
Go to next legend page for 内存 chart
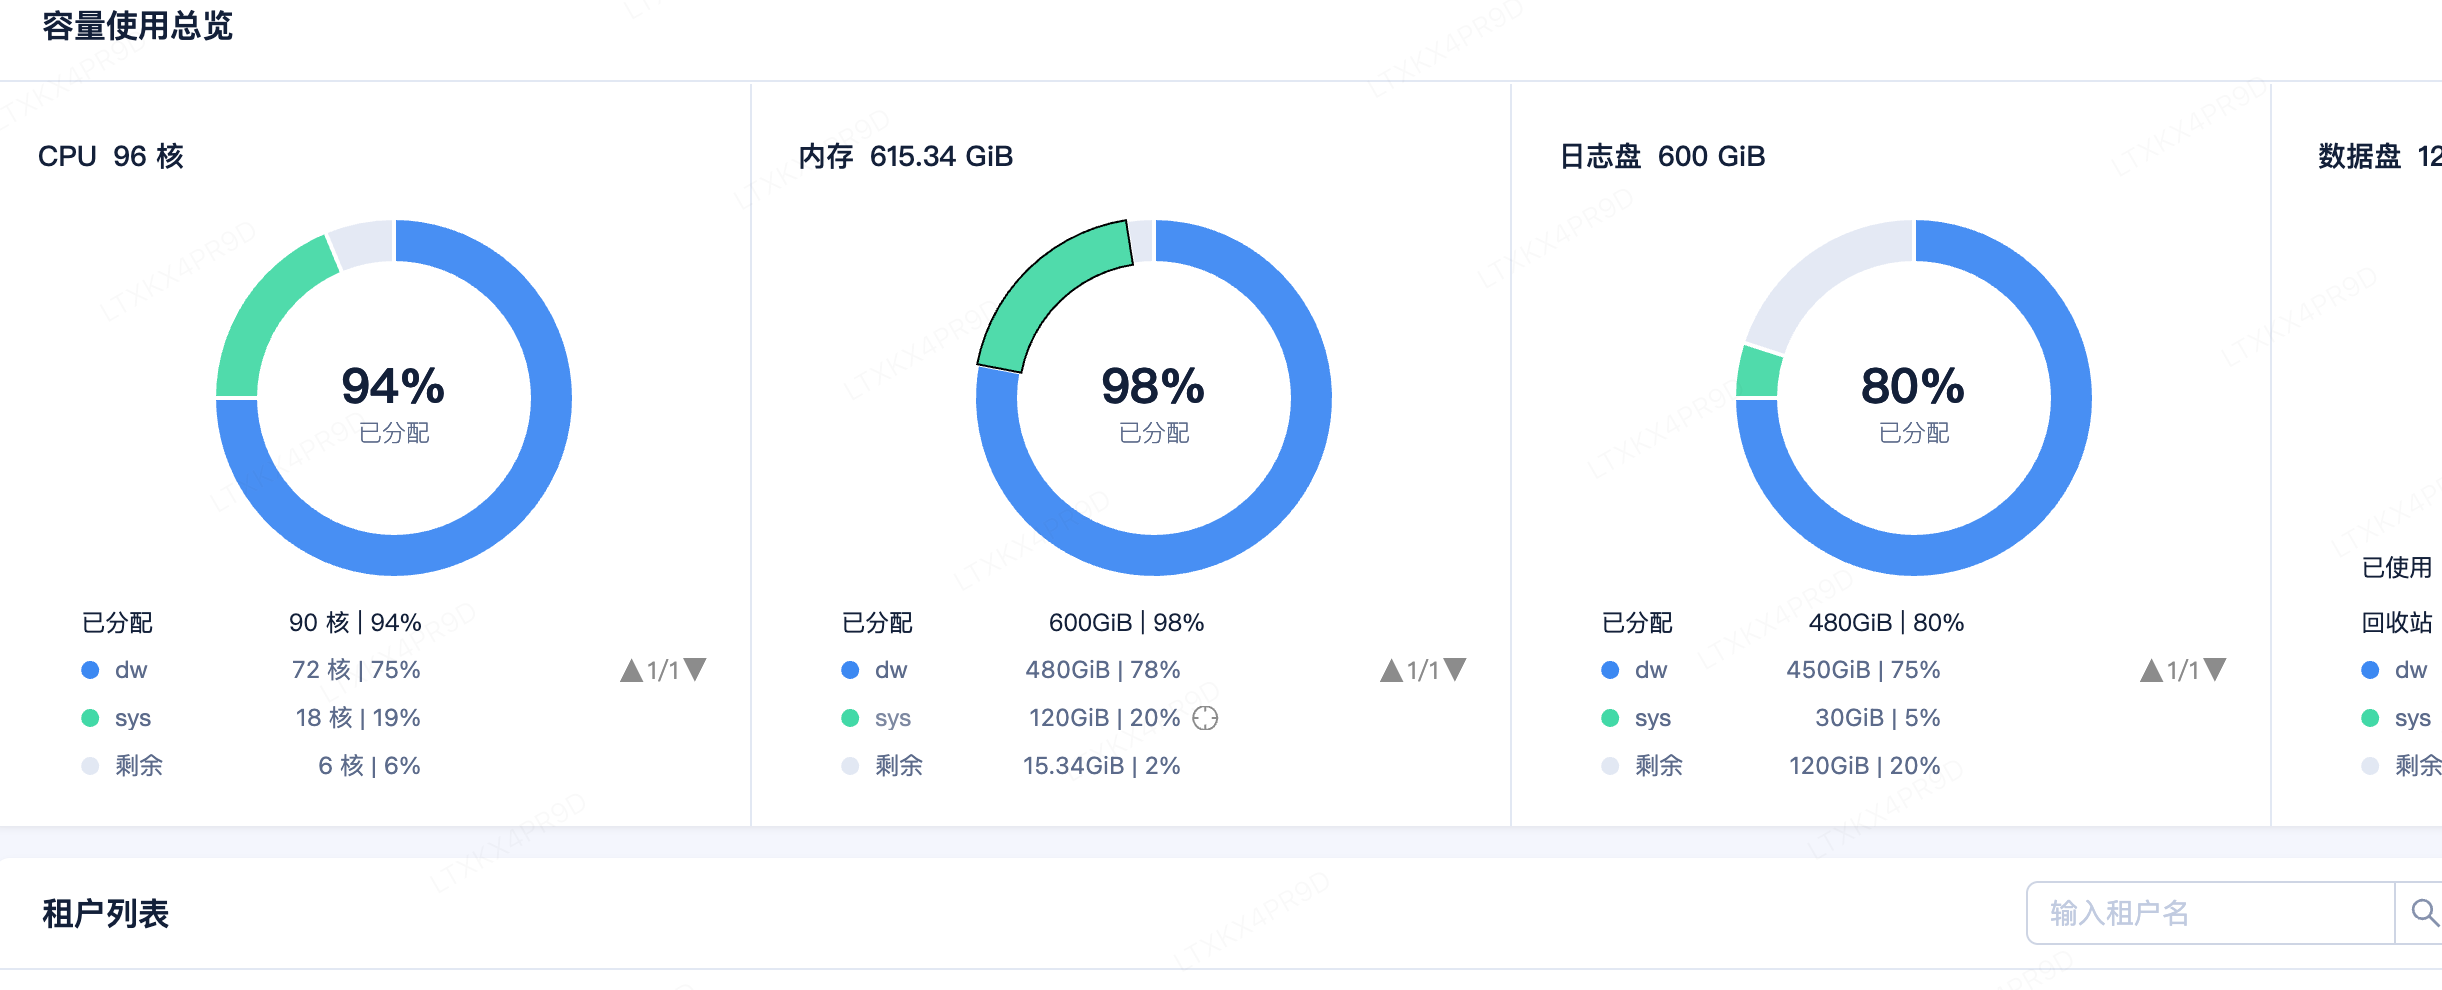click(1455, 670)
